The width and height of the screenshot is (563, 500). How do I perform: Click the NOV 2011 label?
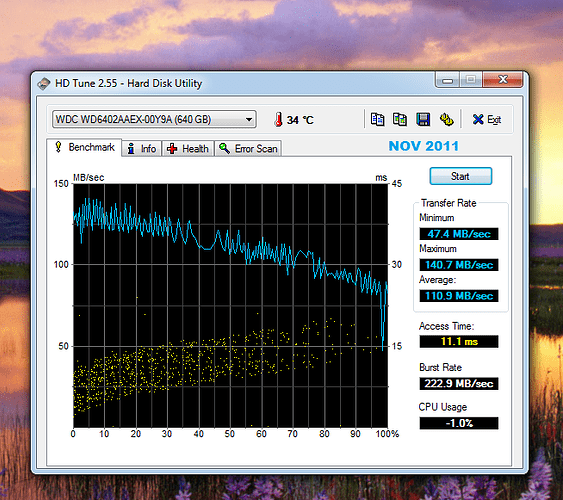click(x=424, y=146)
